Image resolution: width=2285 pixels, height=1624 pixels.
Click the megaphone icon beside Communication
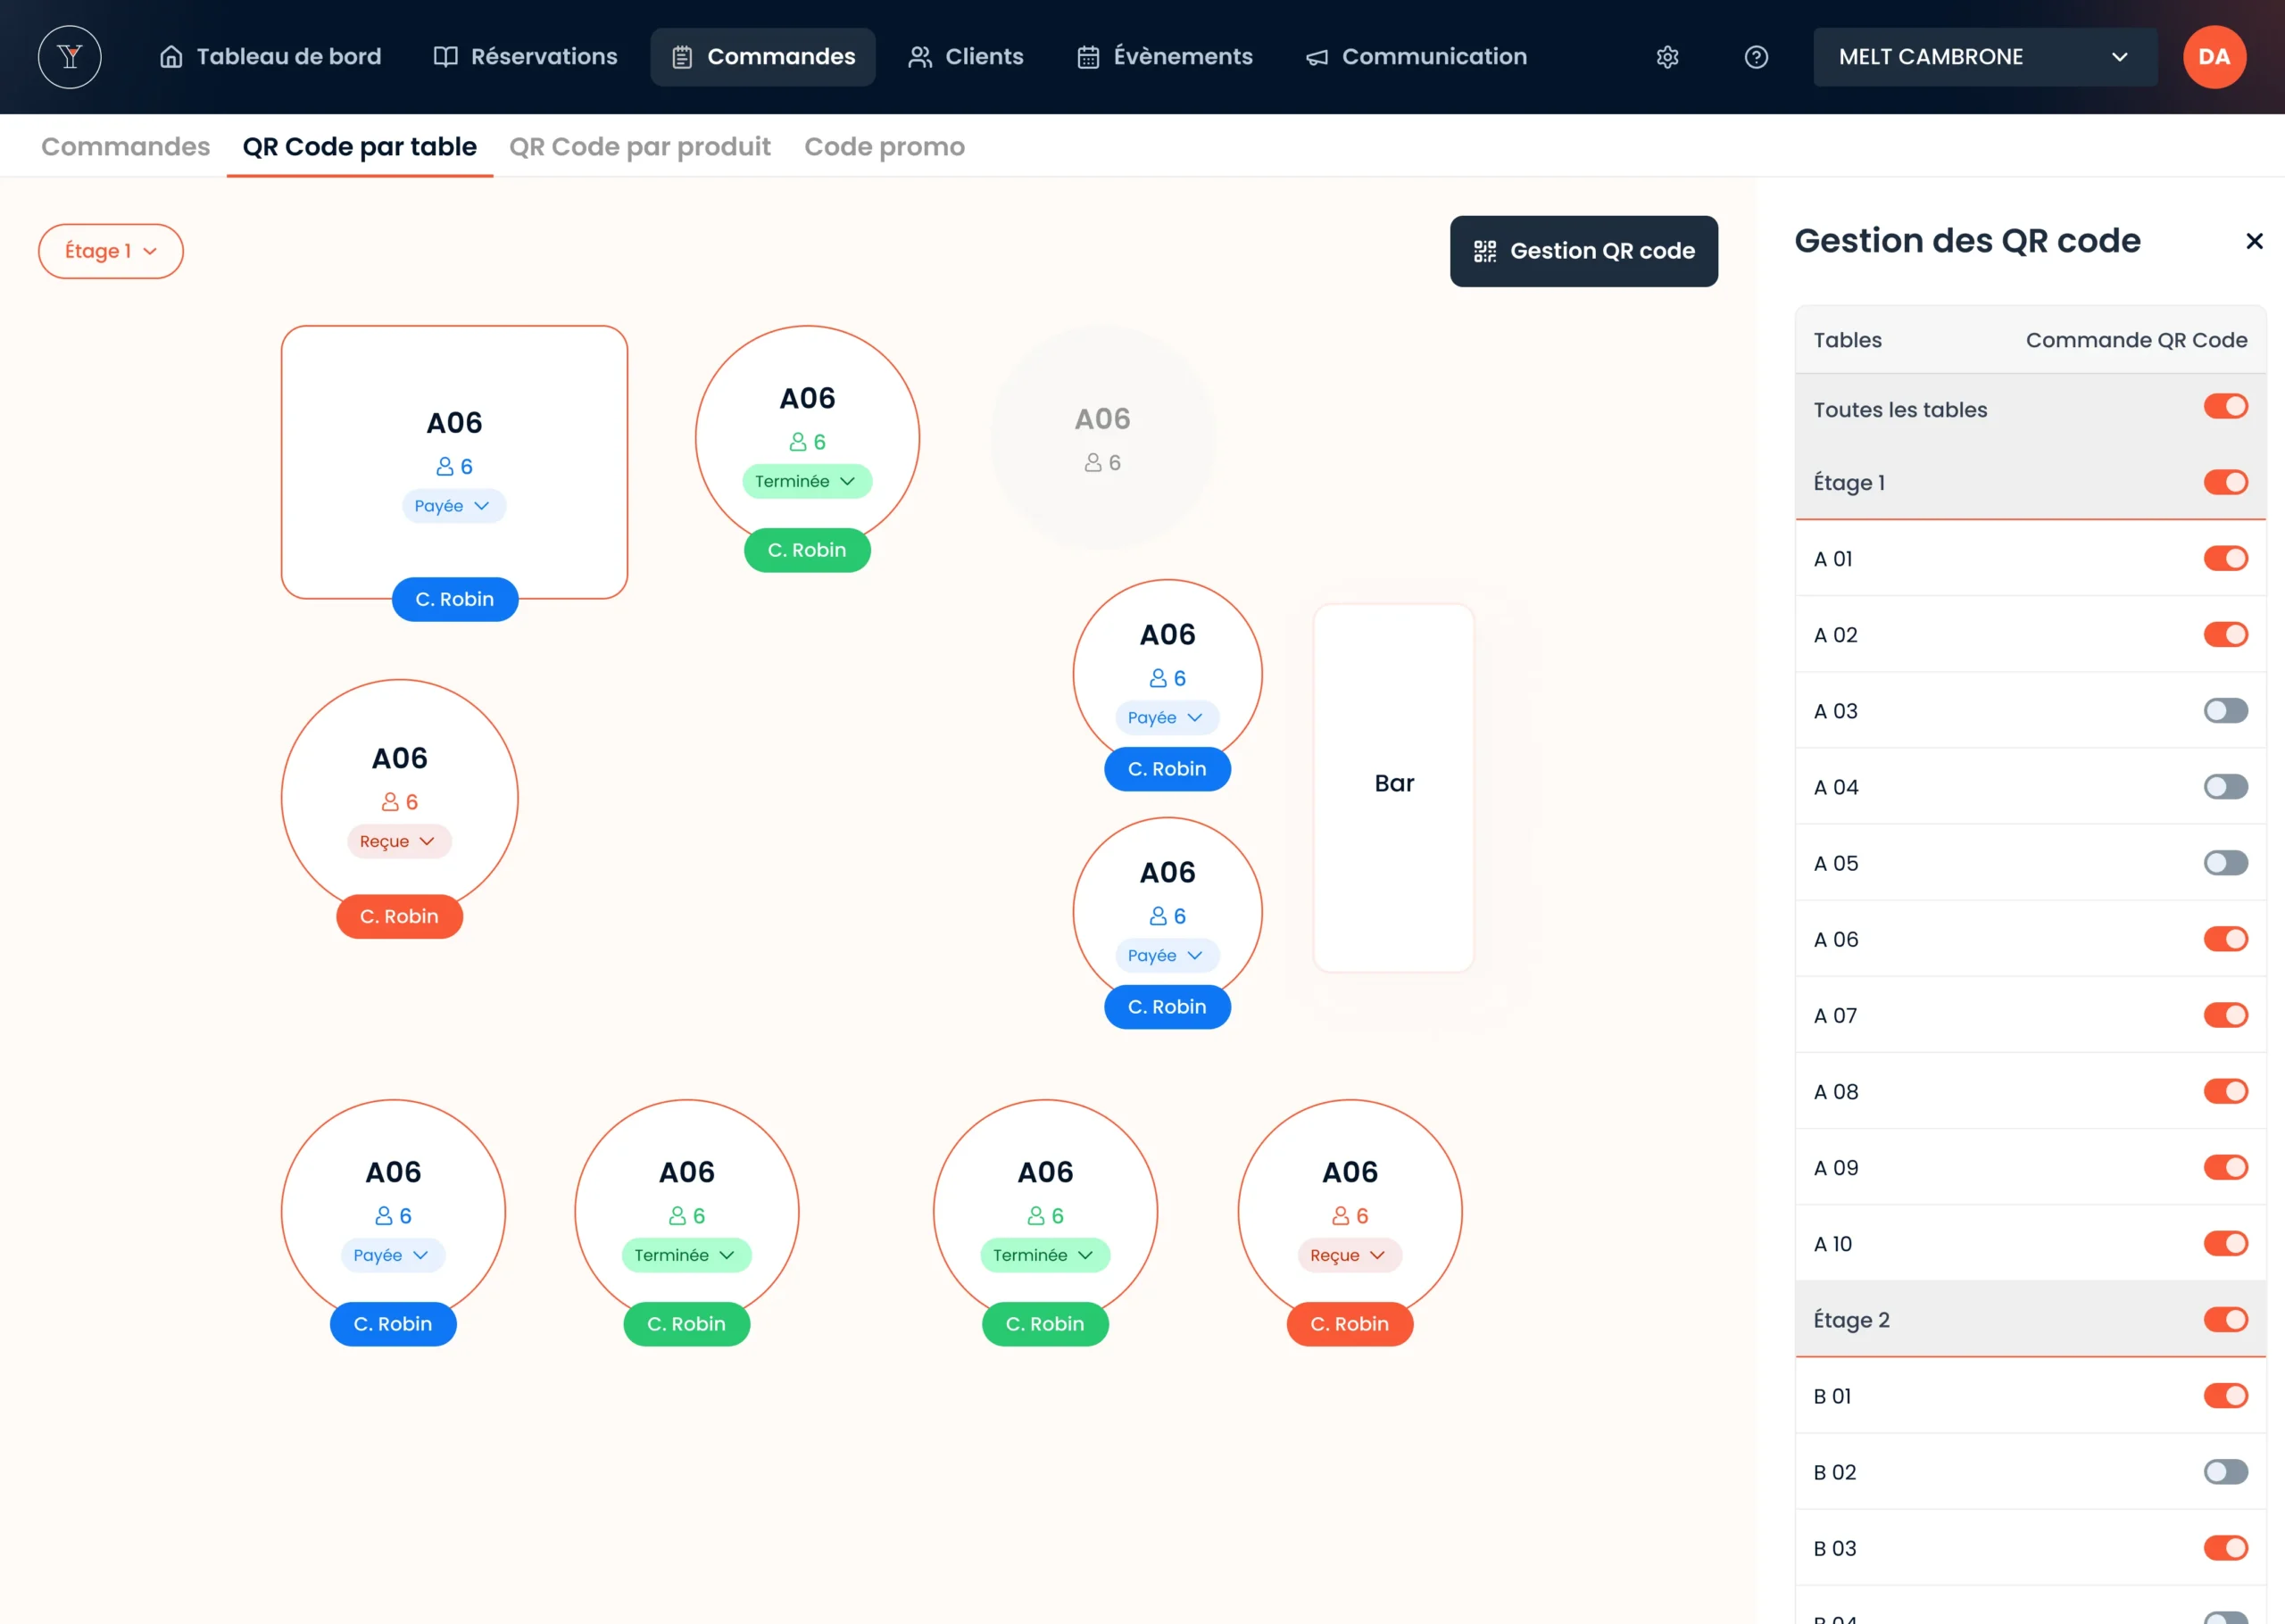[1317, 57]
